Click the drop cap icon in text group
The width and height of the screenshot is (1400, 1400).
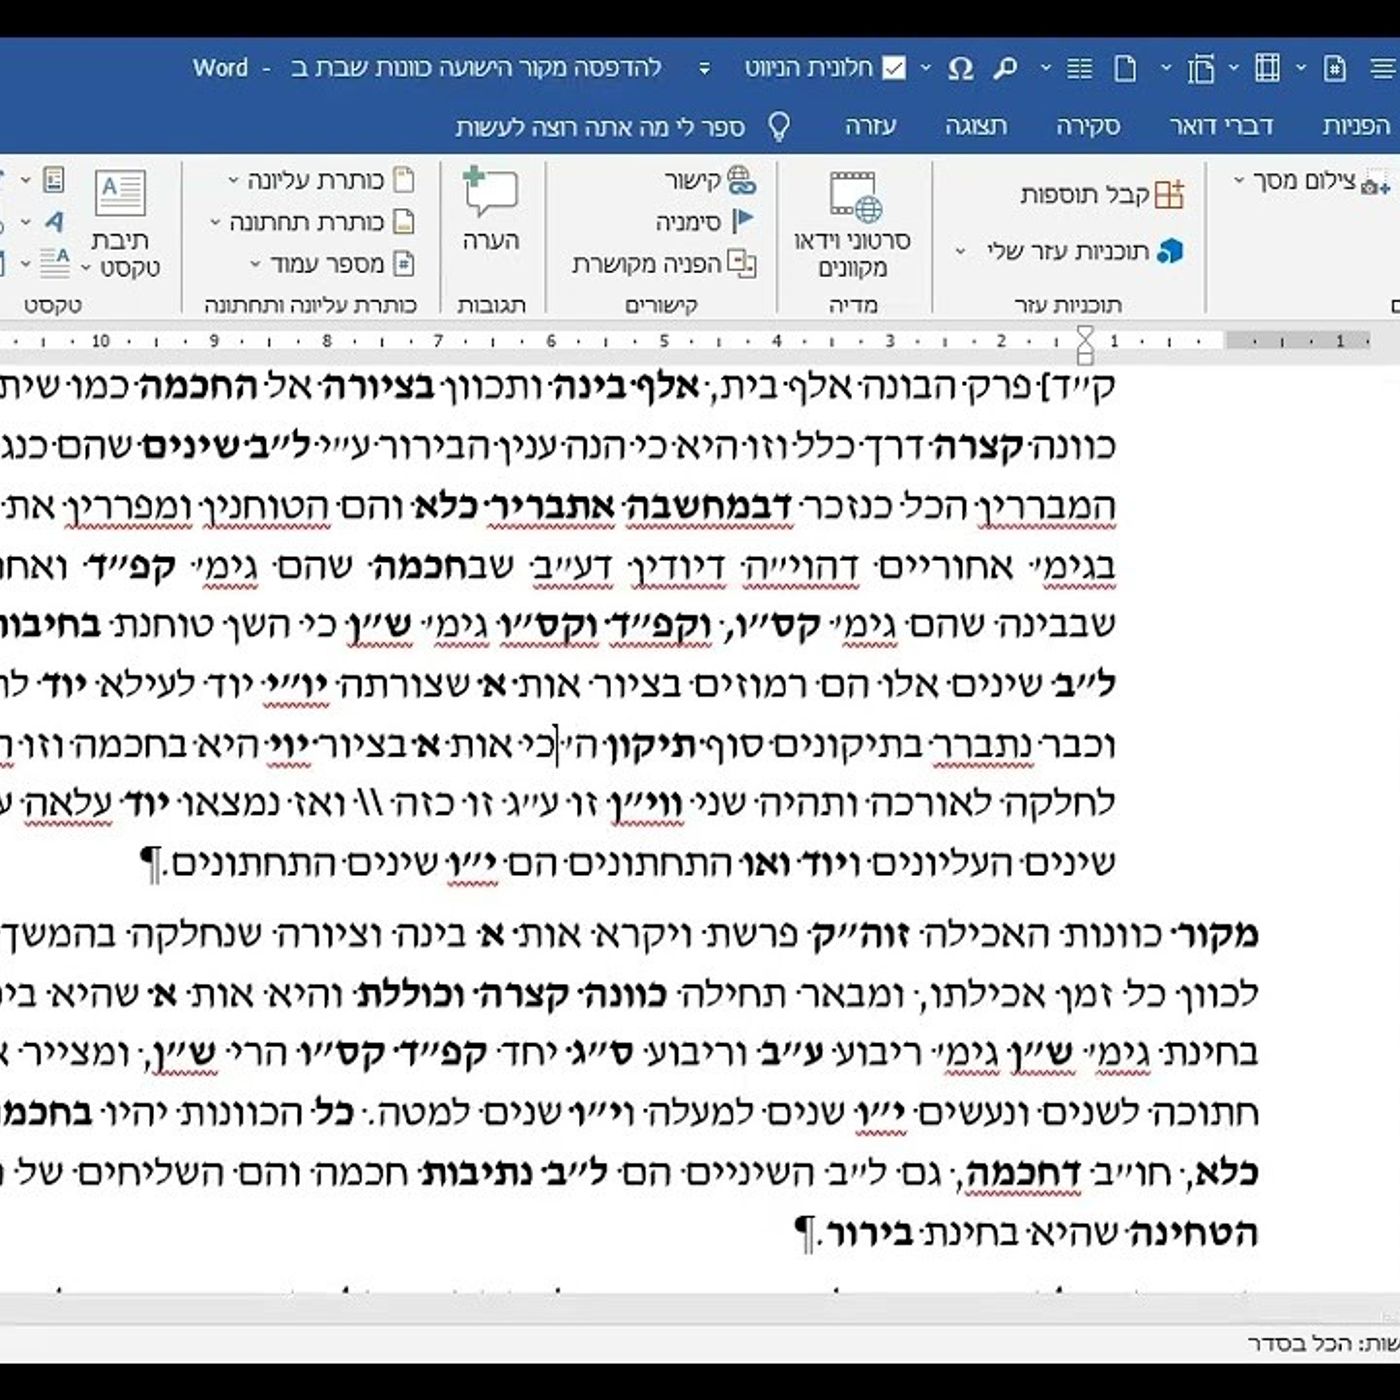coord(54,262)
